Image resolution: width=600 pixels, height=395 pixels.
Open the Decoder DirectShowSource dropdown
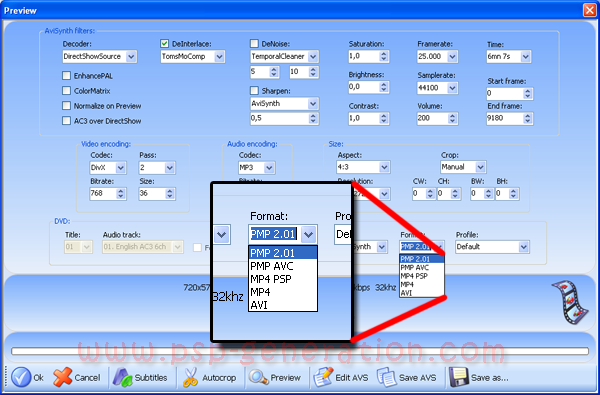131,57
